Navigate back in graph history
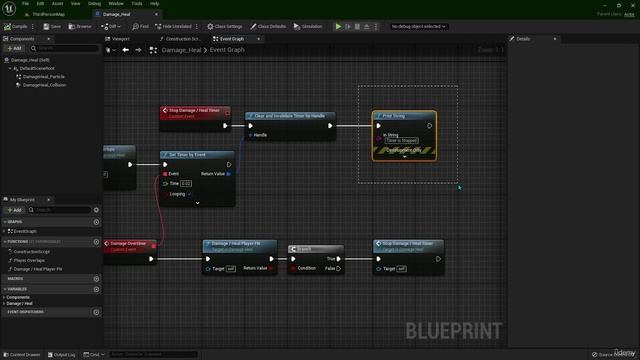 pyautogui.click(x=126, y=50)
